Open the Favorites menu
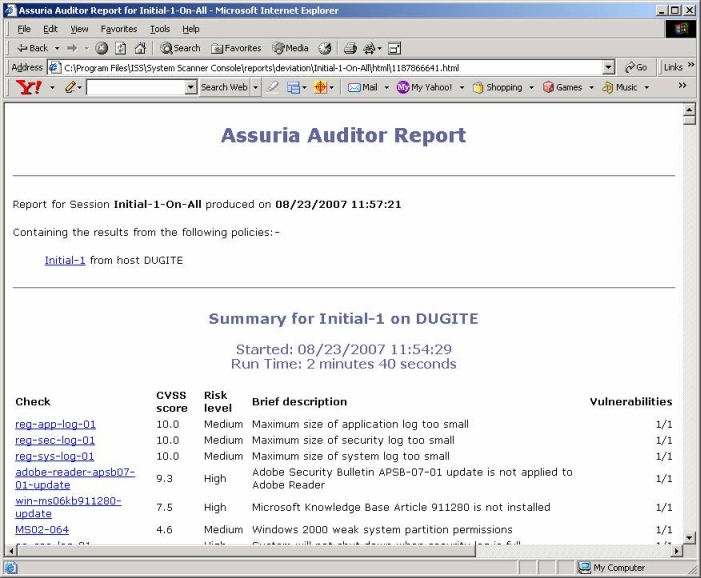The width and height of the screenshot is (701, 578). 119,29
